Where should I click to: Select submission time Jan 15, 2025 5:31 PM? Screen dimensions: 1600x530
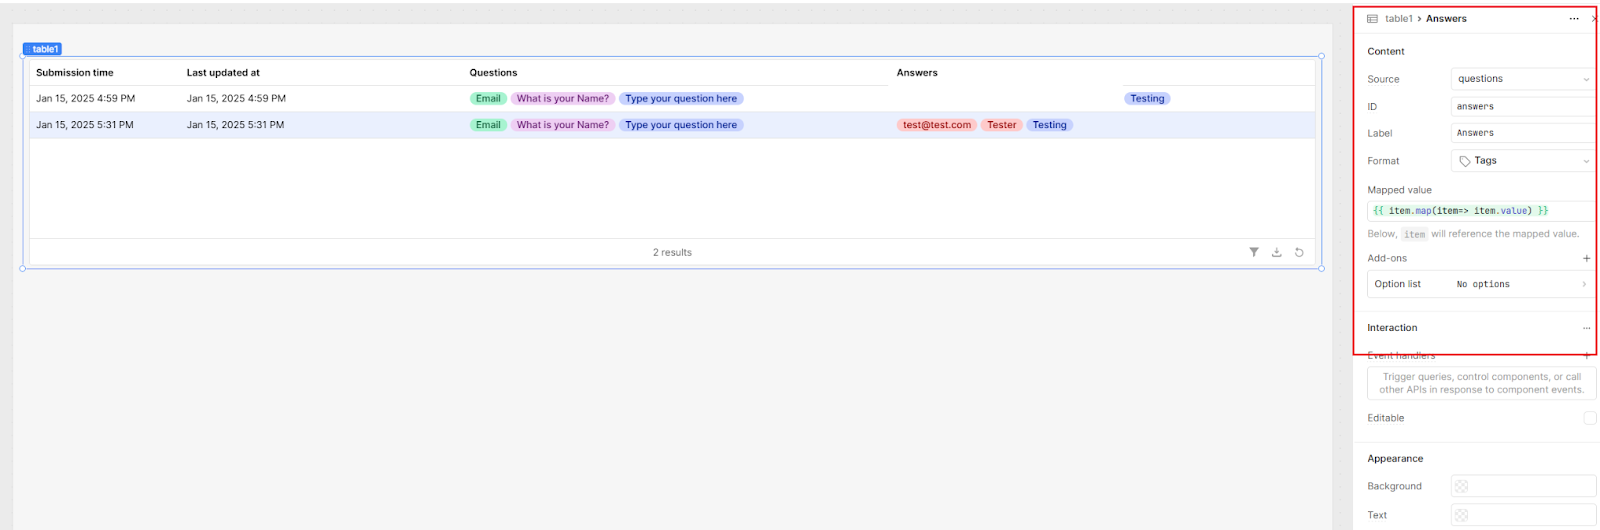pyautogui.click(x=85, y=125)
